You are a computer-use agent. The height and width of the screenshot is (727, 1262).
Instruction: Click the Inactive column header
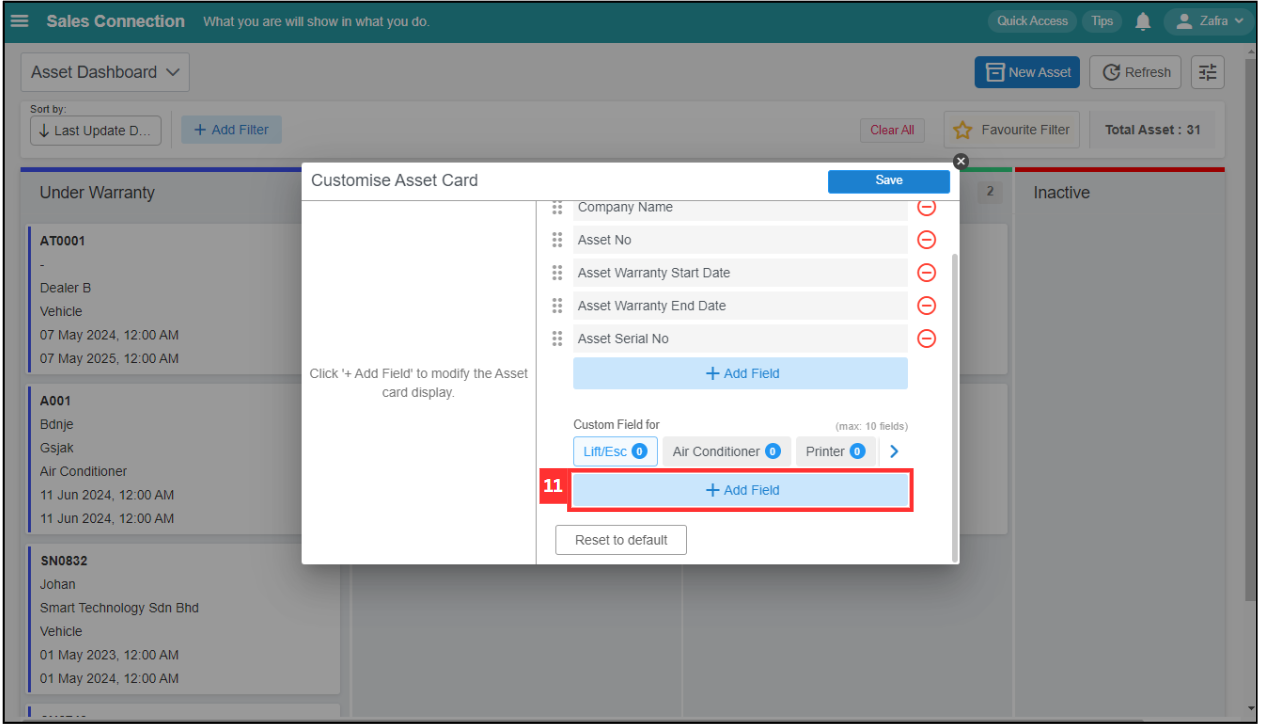1061,193
